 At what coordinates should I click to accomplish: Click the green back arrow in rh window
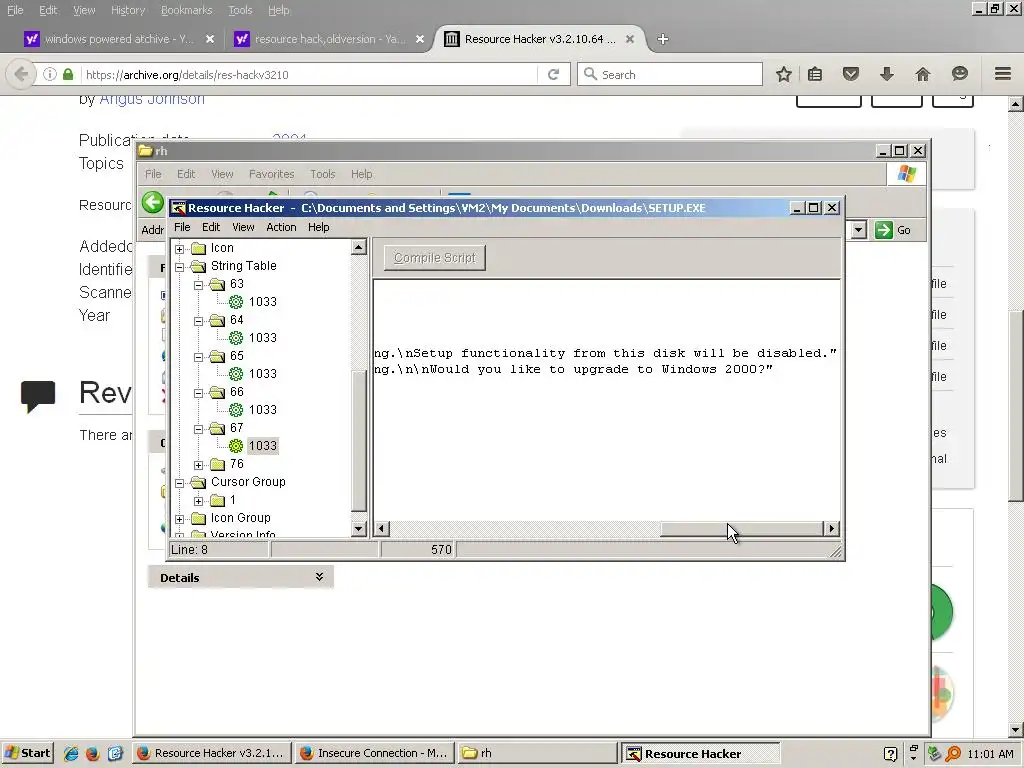click(x=153, y=202)
